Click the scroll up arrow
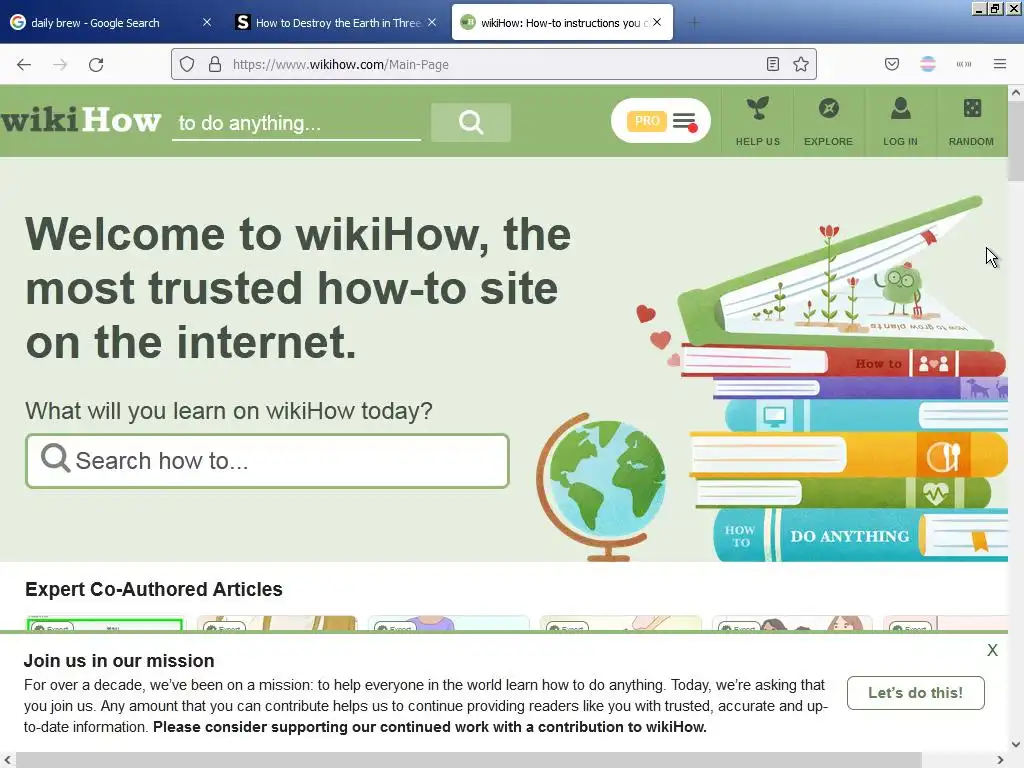 point(1016,93)
